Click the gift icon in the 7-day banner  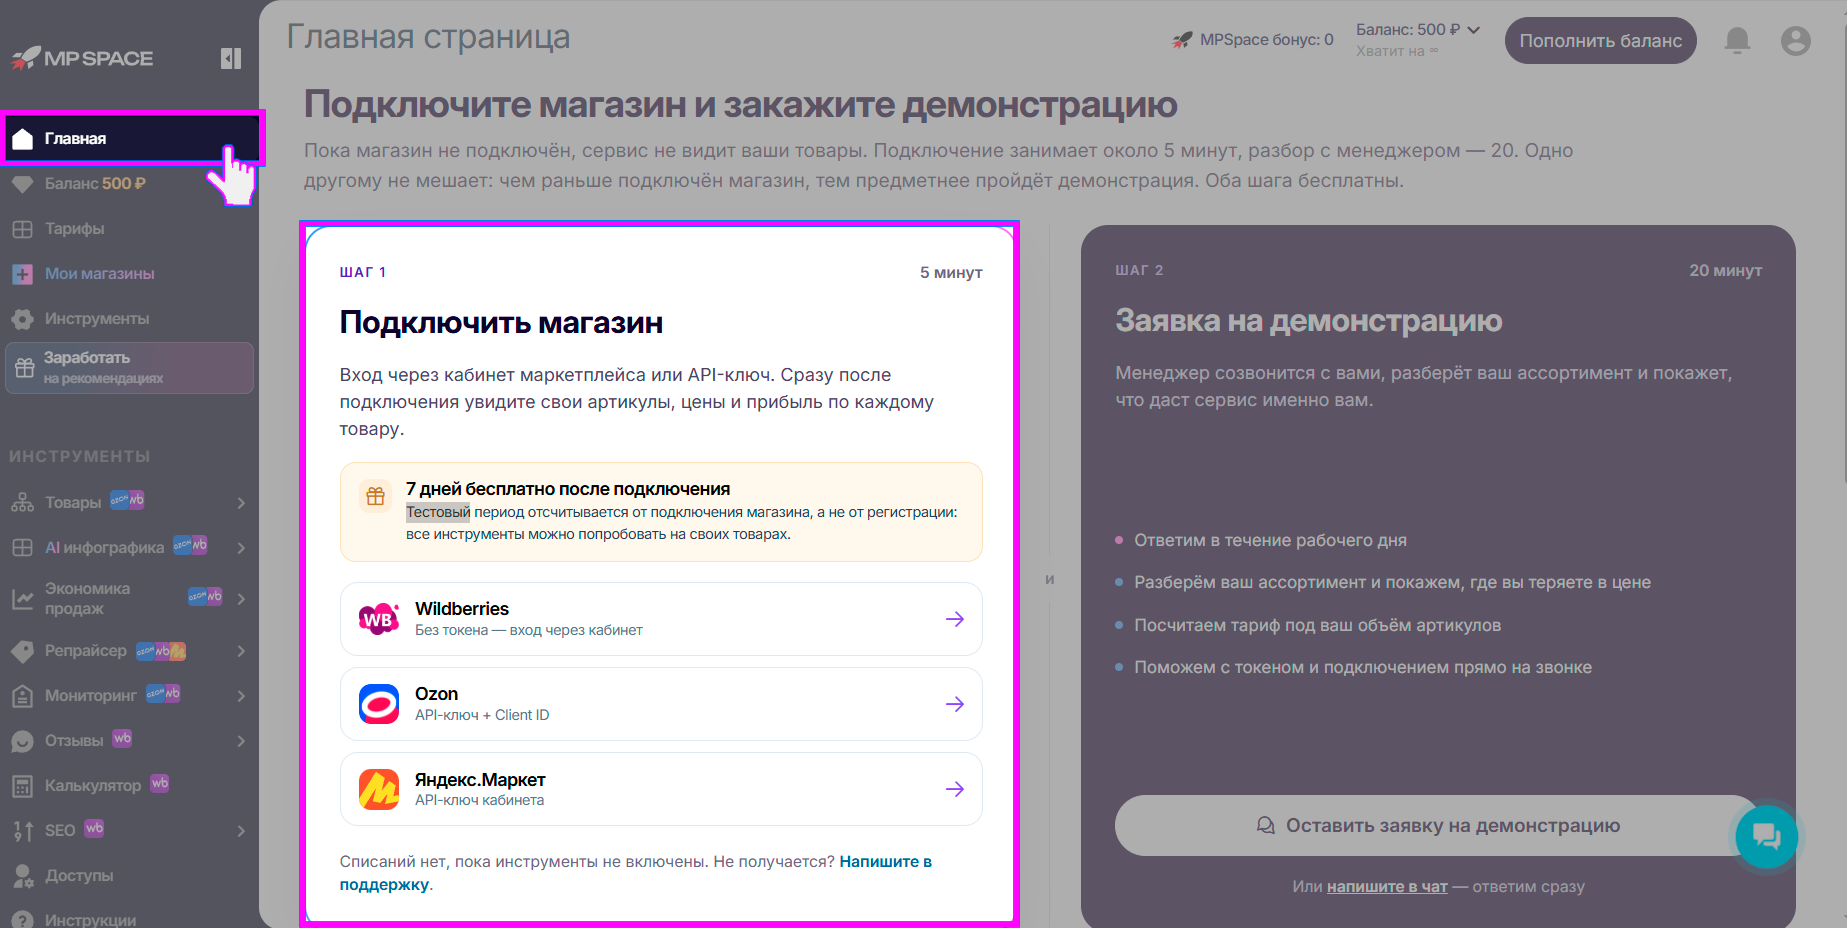[376, 496]
